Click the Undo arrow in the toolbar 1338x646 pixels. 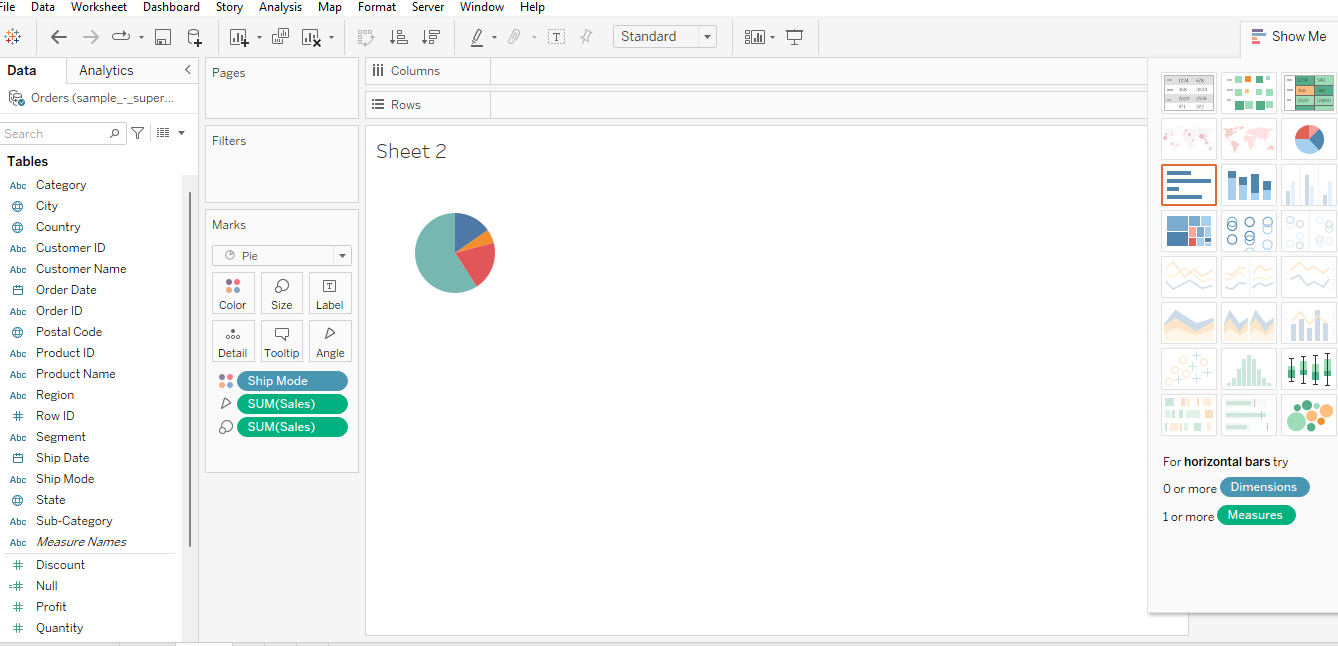[x=59, y=36]
